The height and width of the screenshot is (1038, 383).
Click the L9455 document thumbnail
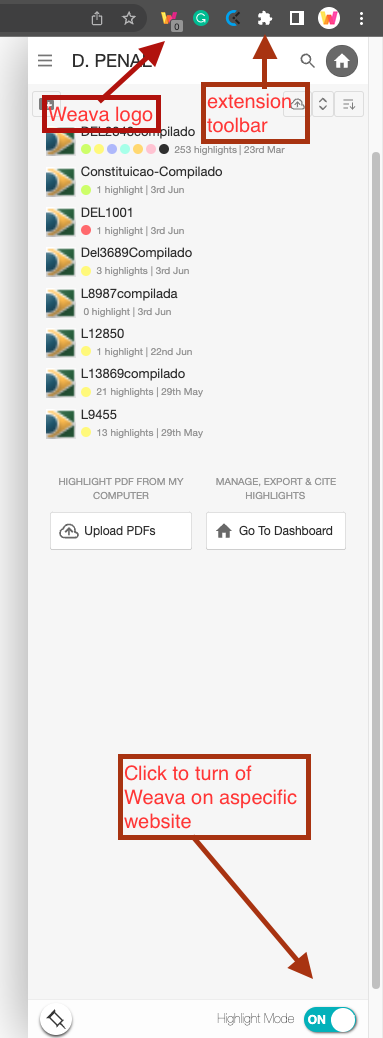click(x=60, y=424)
